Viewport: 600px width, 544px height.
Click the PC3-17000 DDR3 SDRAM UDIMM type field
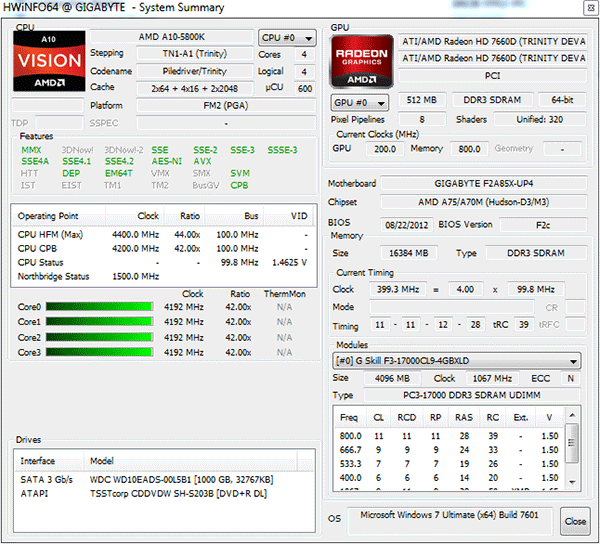pos(472,395)
